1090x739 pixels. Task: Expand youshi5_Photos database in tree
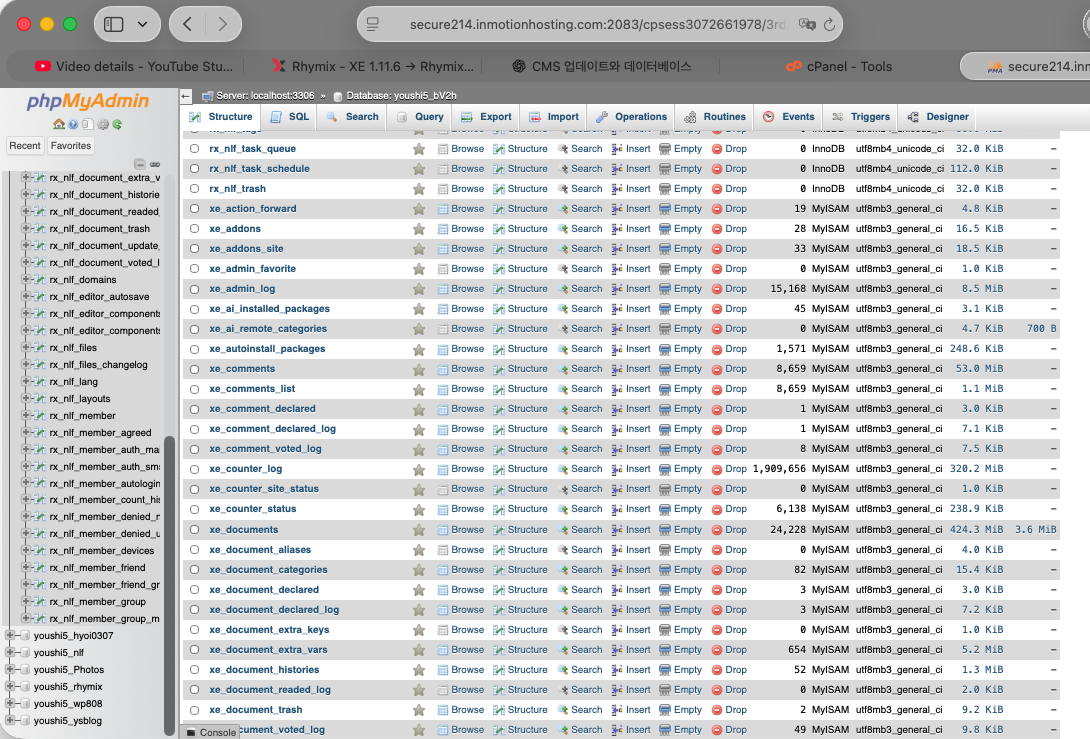[x=10, y=669]
